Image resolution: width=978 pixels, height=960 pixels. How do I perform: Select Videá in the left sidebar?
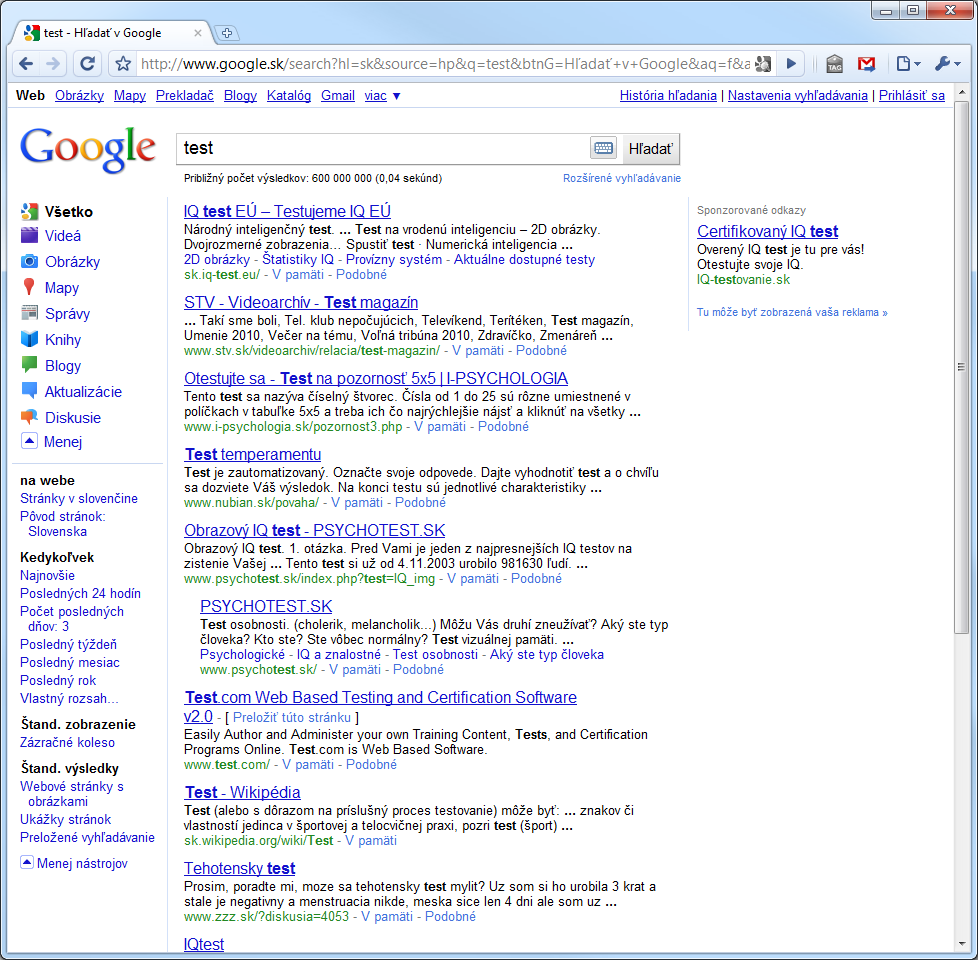pyautogui.click(x=62, y=236)
